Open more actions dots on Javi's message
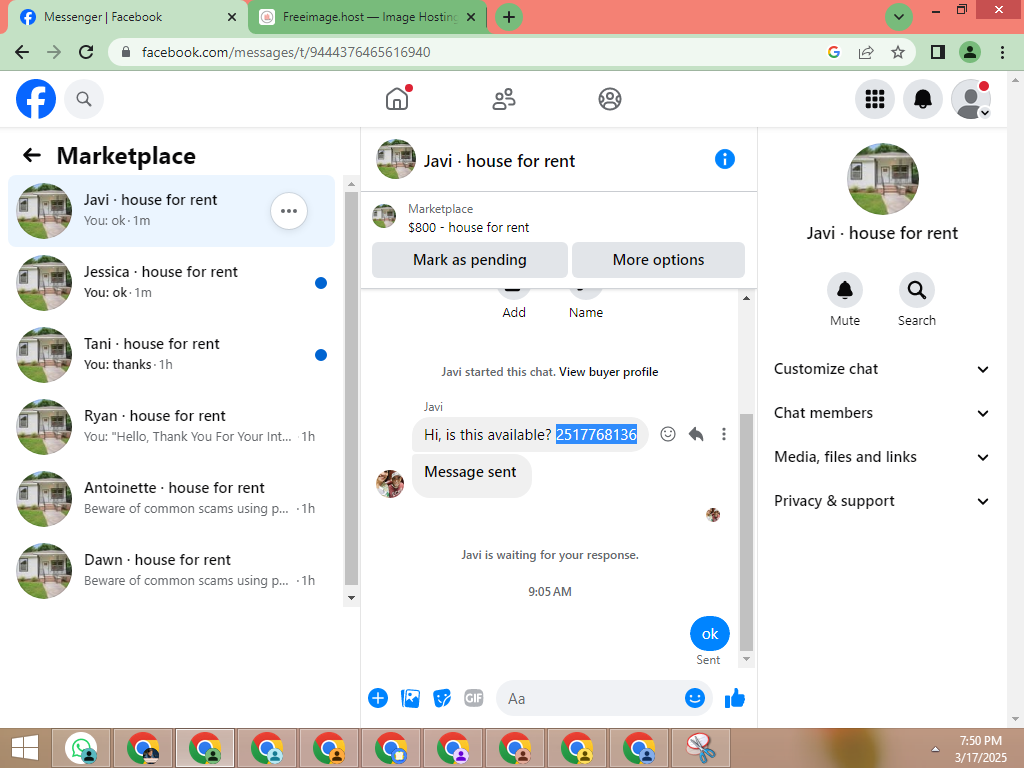The height and width of the screenshot is (768, 1024). (724, 434)
